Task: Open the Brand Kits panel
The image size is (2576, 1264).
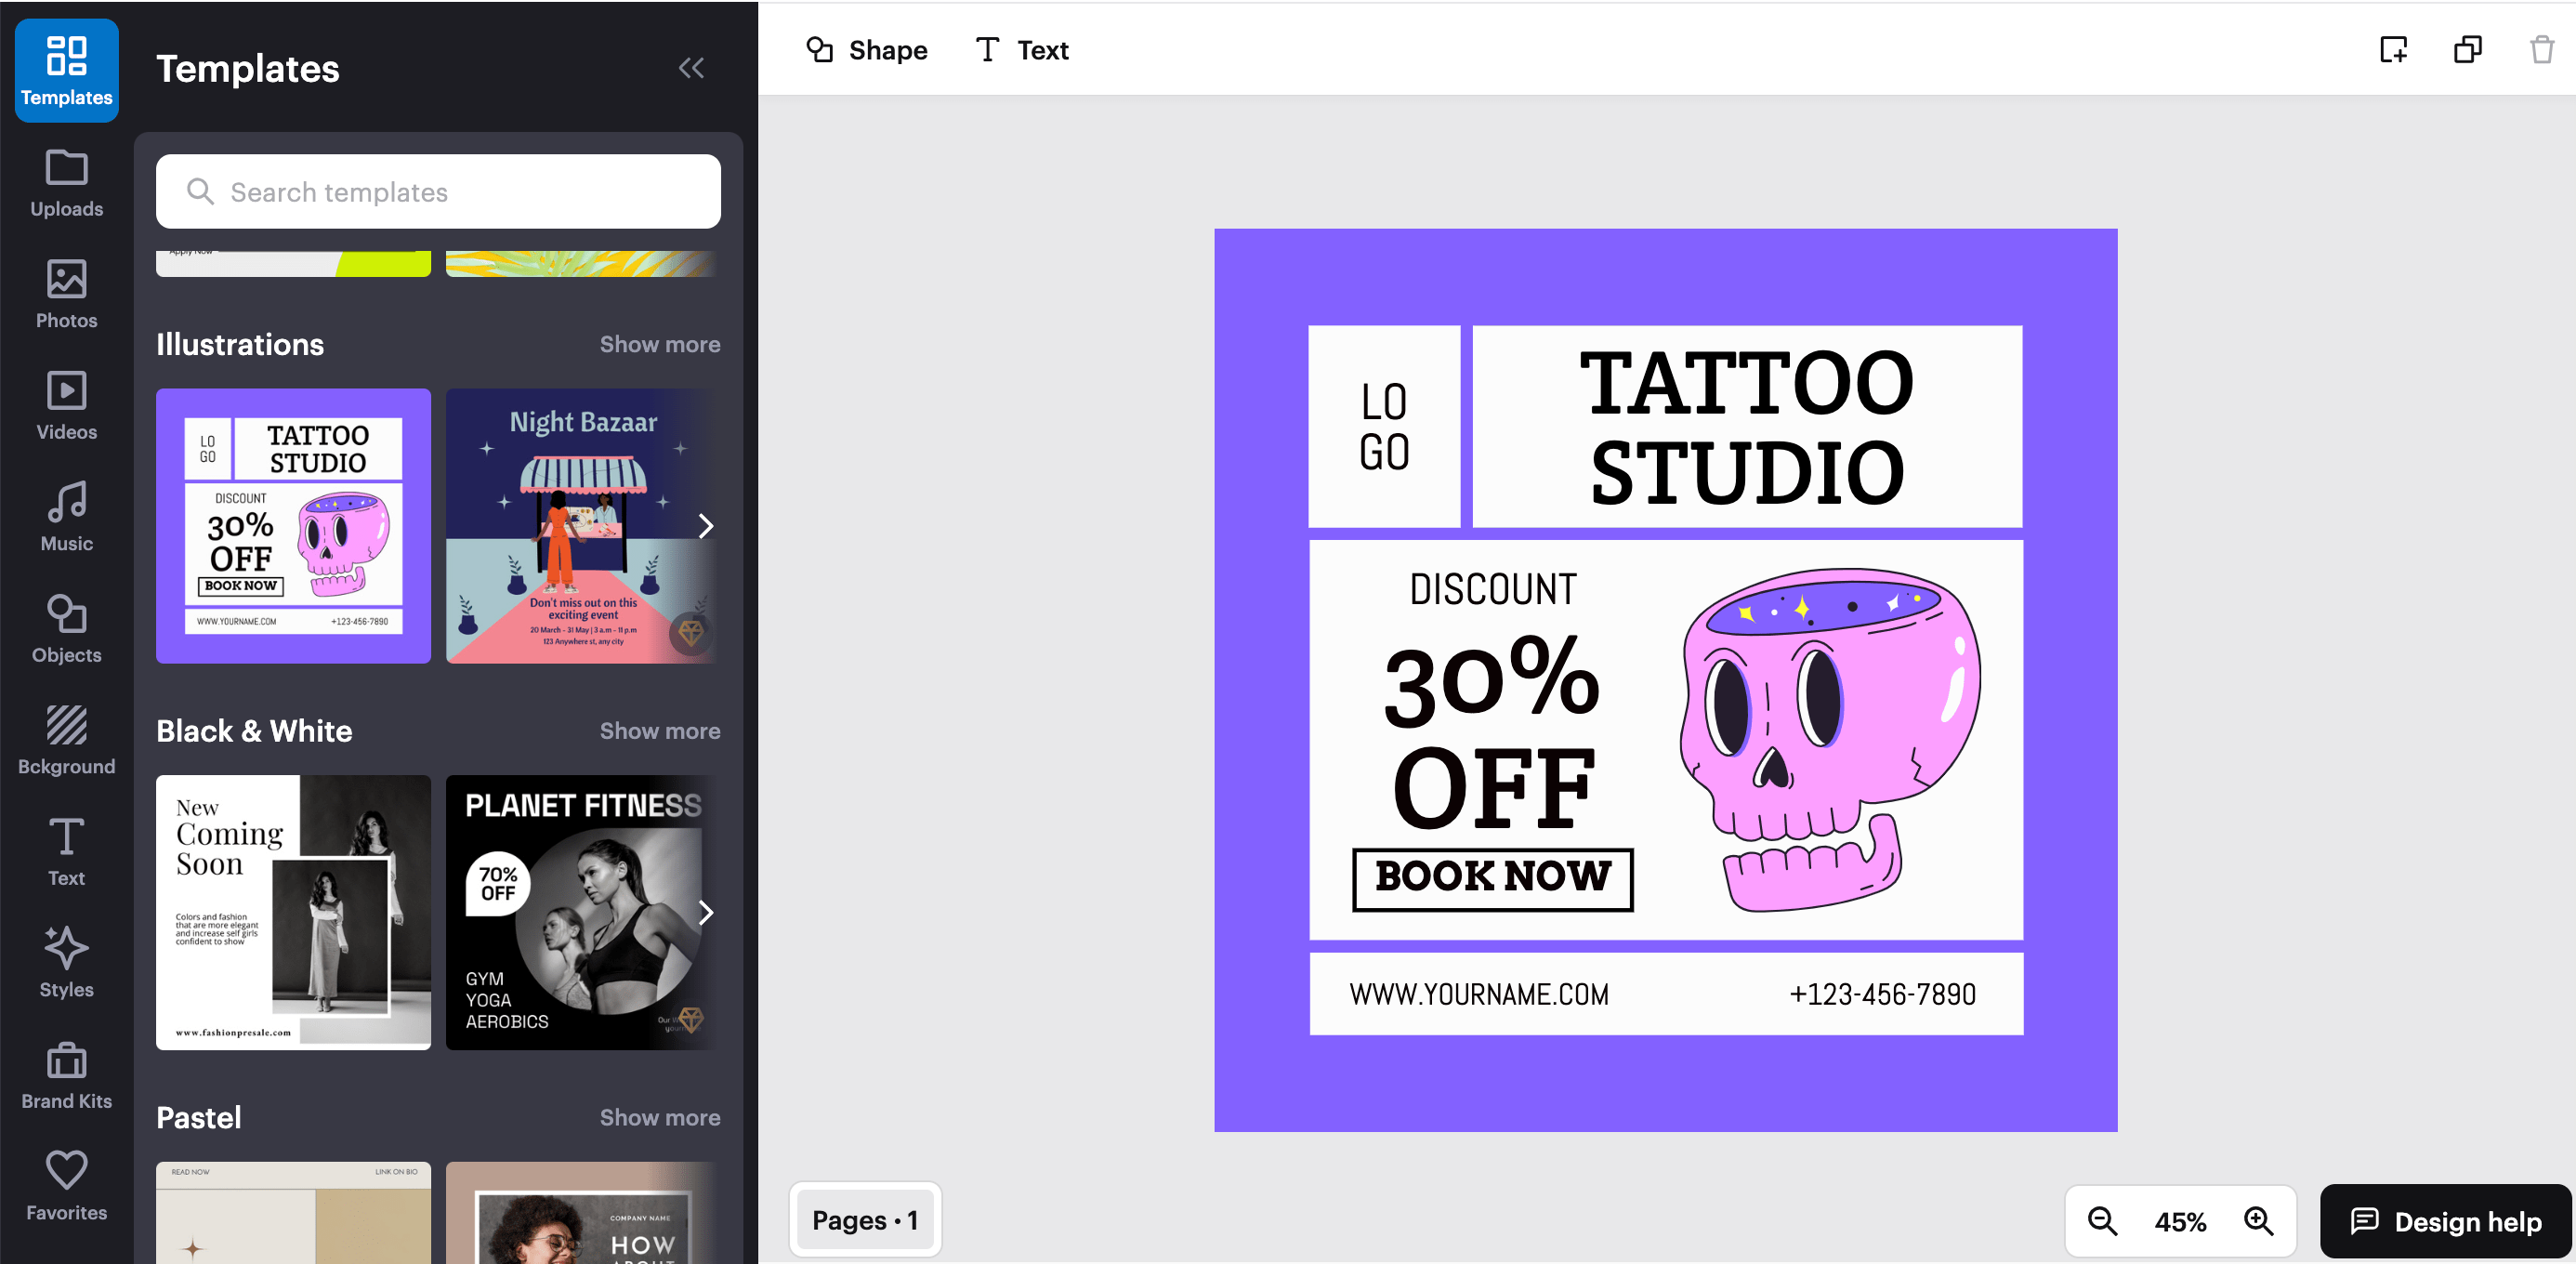Action: pyautogui.click(x=66, y=1074)
